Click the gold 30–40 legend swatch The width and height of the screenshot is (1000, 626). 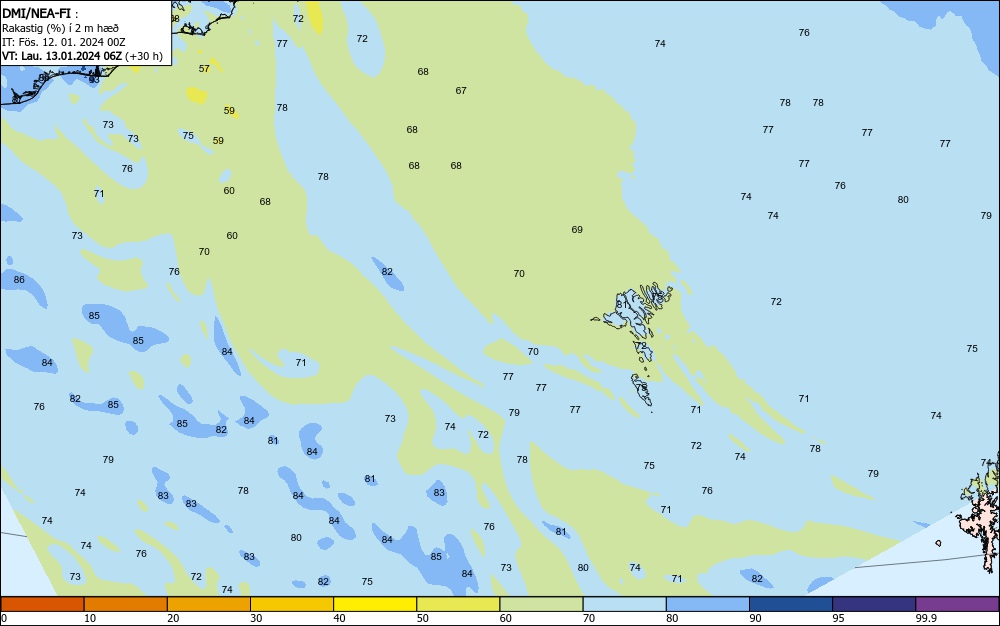point(292,604)
